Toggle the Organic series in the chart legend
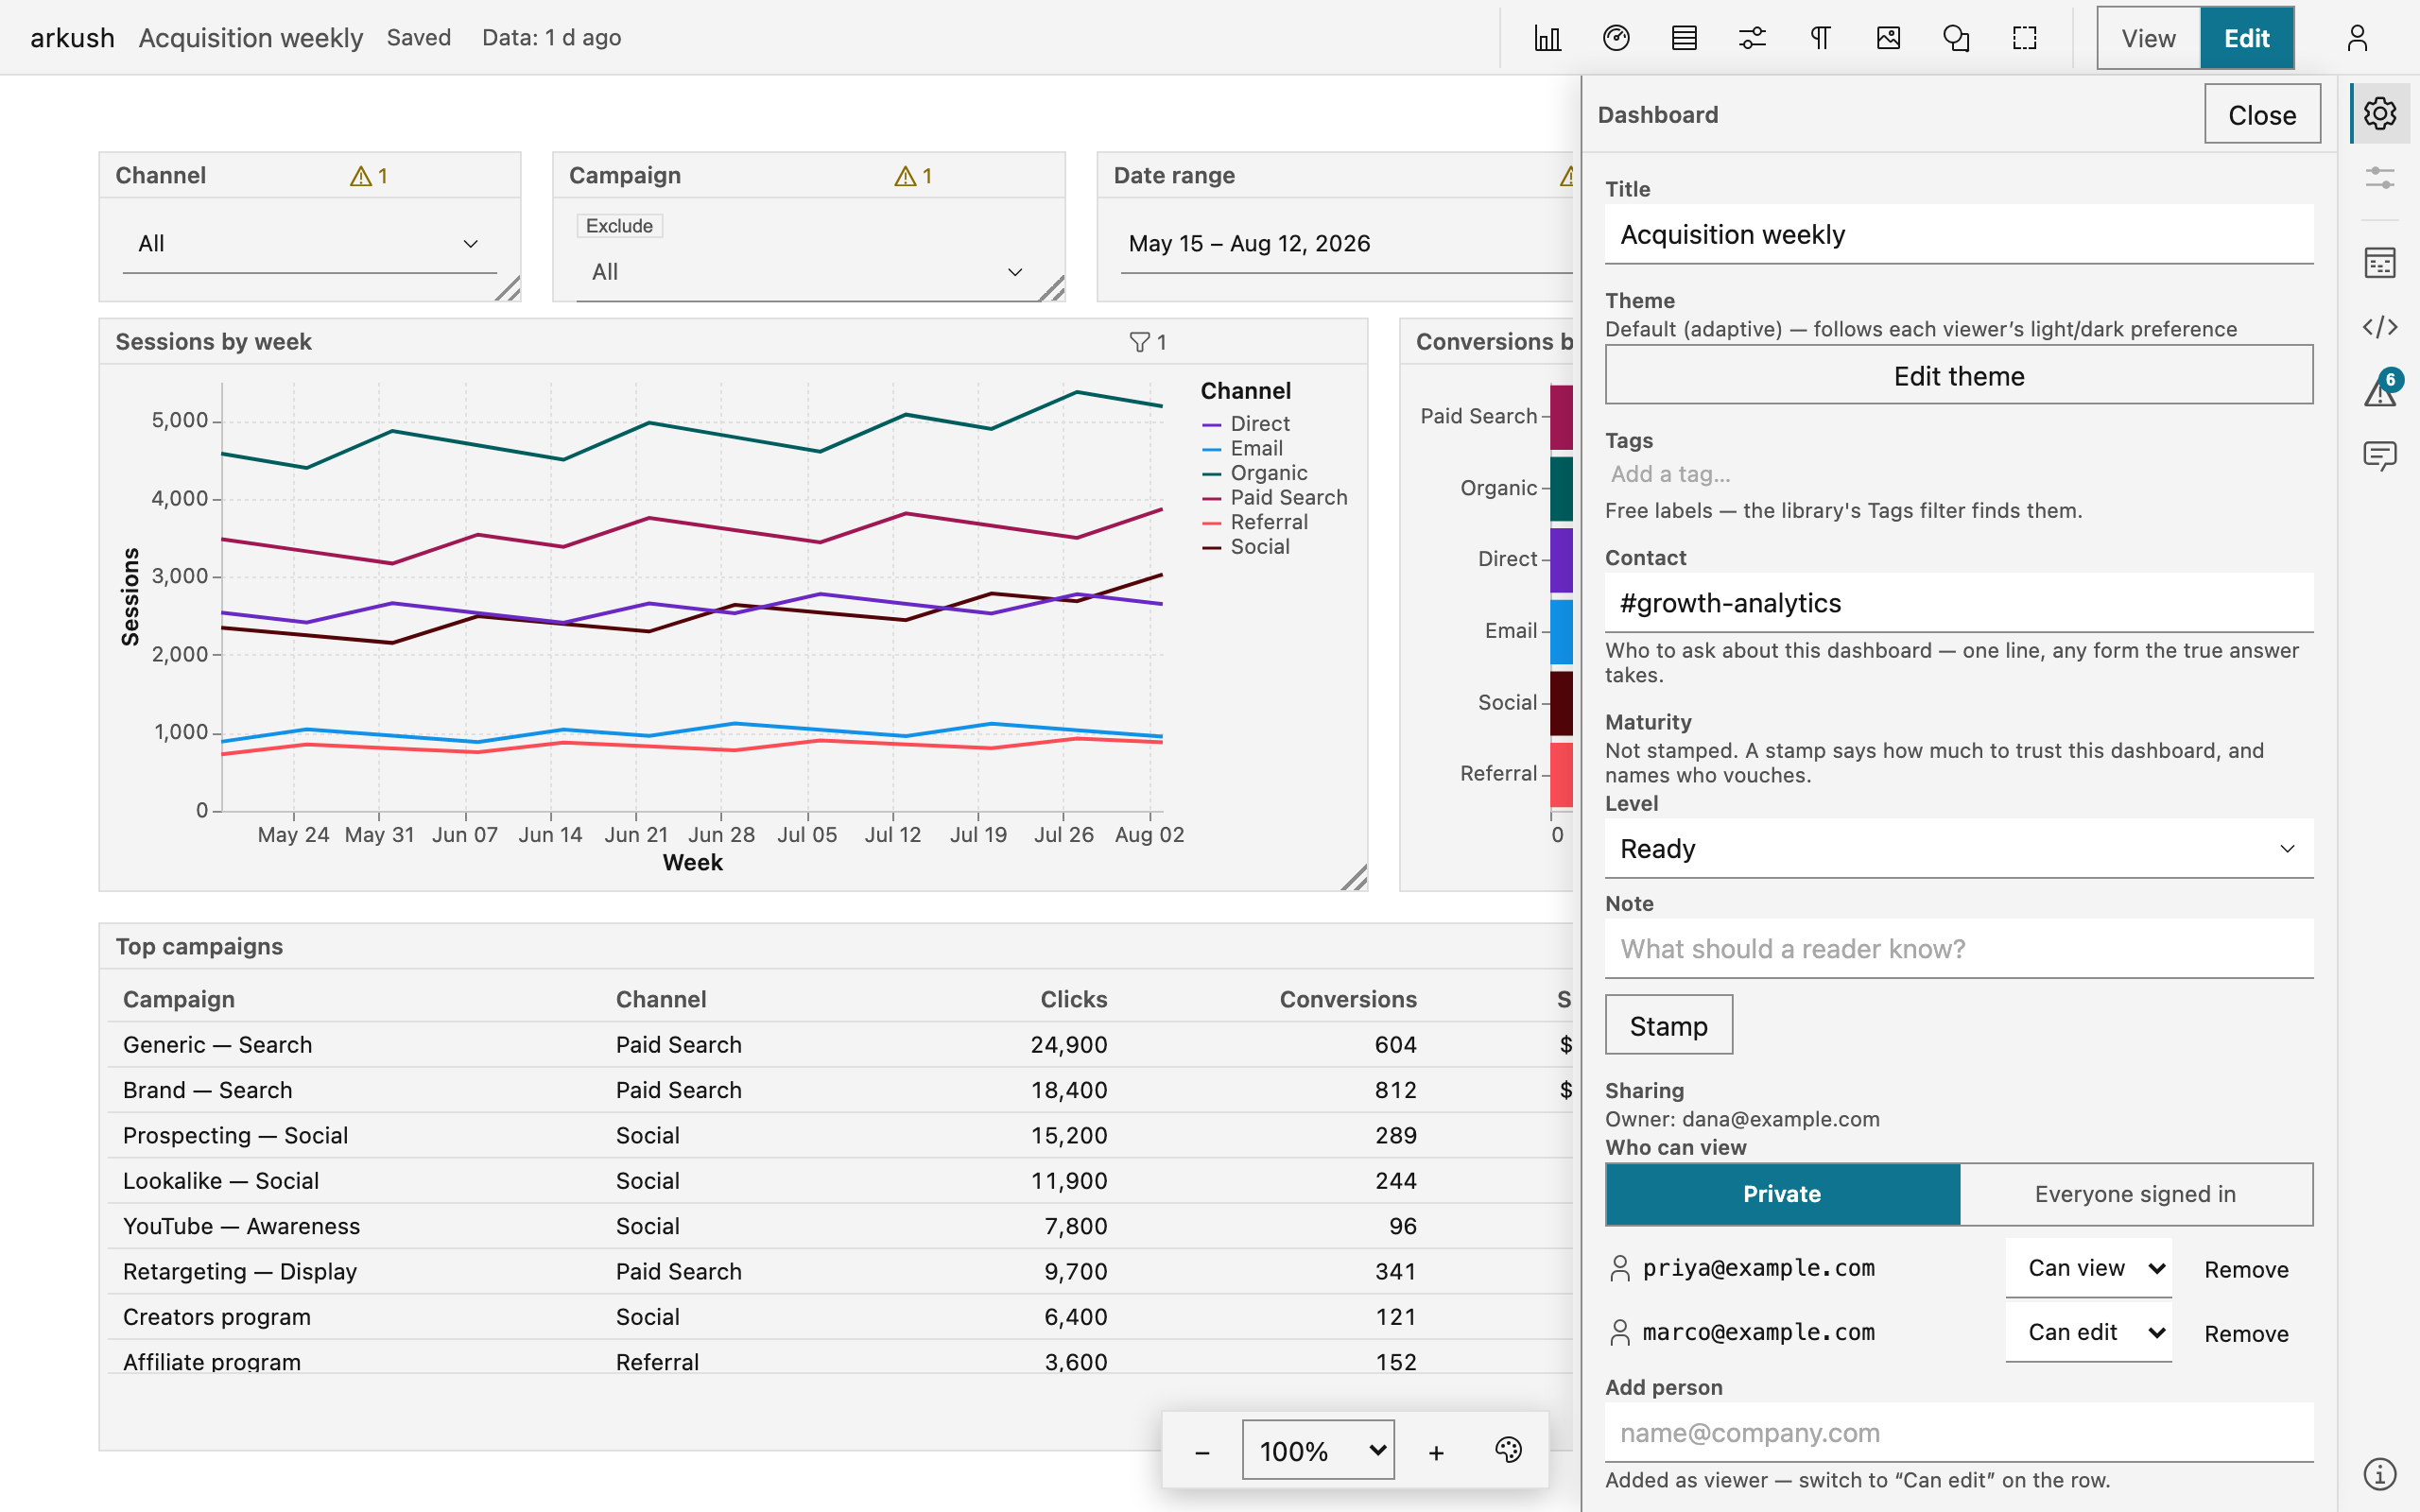 pyautogui.click(x=1255, y=473)
